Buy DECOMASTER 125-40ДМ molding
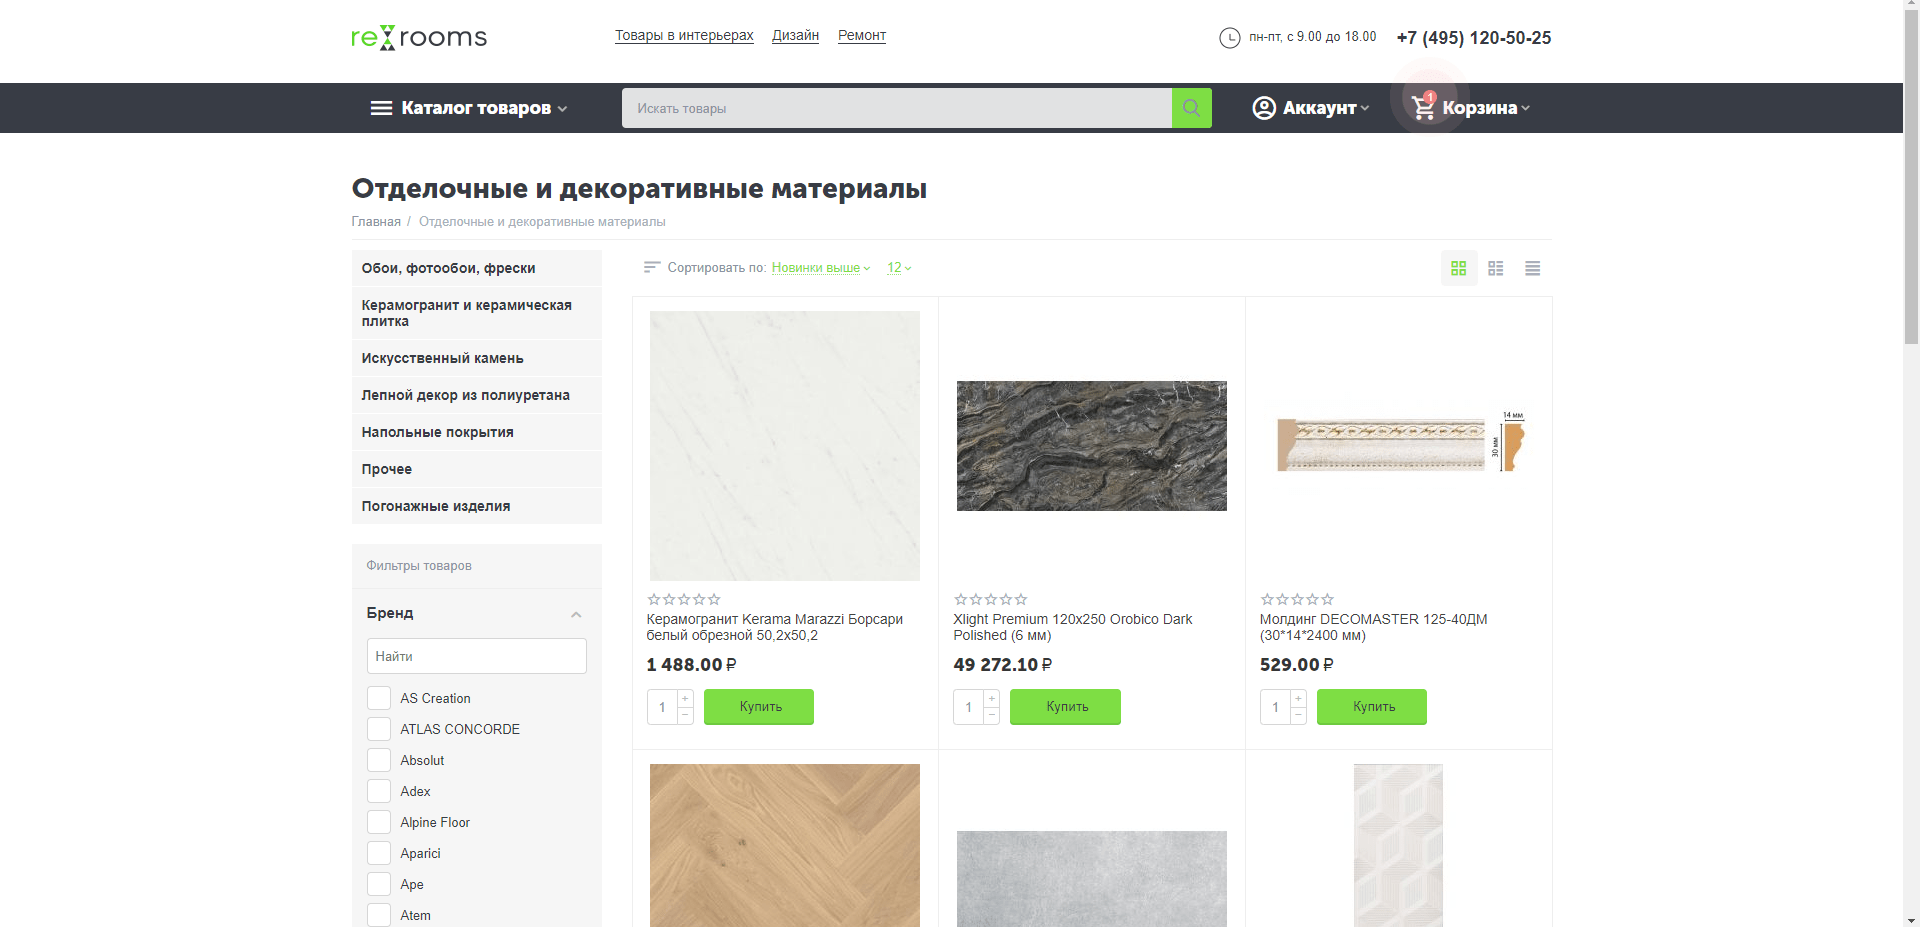The image size is (1920, 927). pos(1372,707)
